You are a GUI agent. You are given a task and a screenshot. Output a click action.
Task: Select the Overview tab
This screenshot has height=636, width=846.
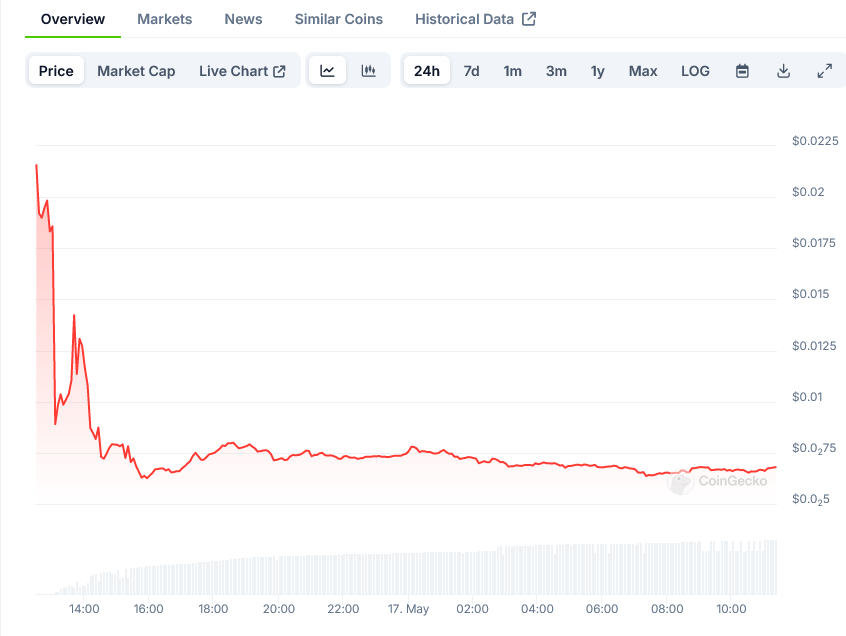coord(73,19)
